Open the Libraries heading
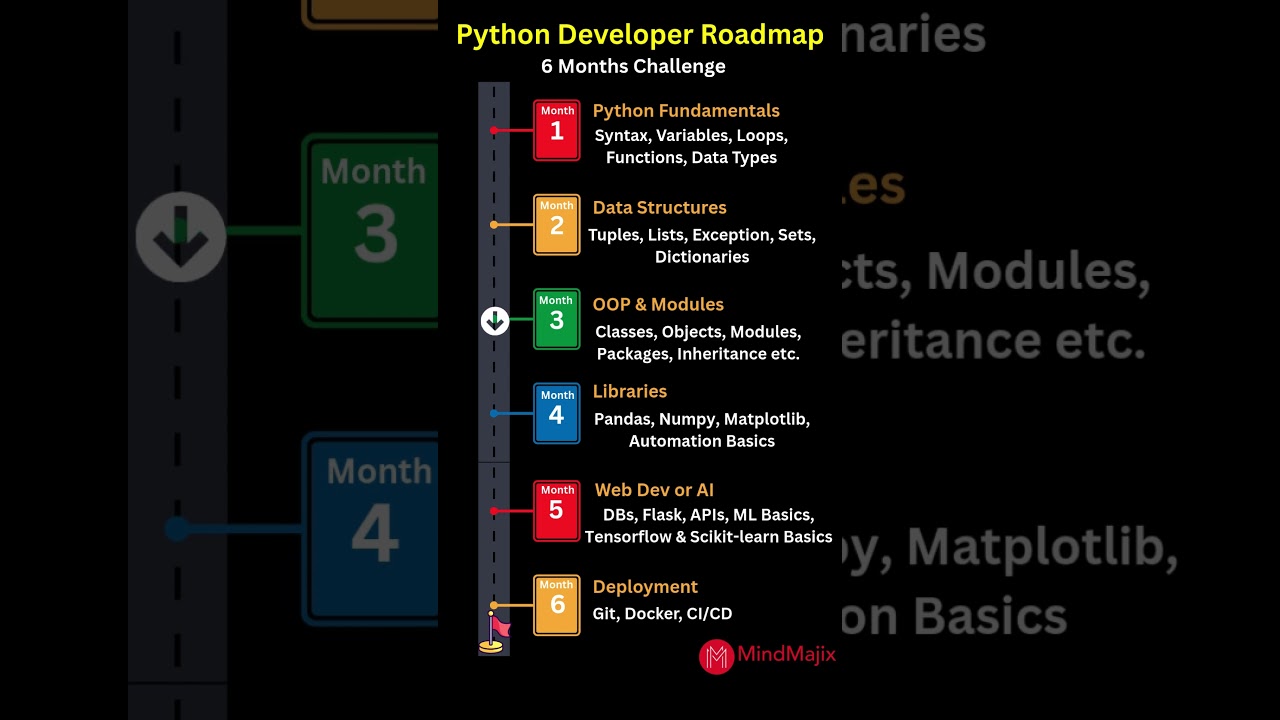Viewport: 1280px width, 720px height. pyautogui.click(x=629, y=392)
